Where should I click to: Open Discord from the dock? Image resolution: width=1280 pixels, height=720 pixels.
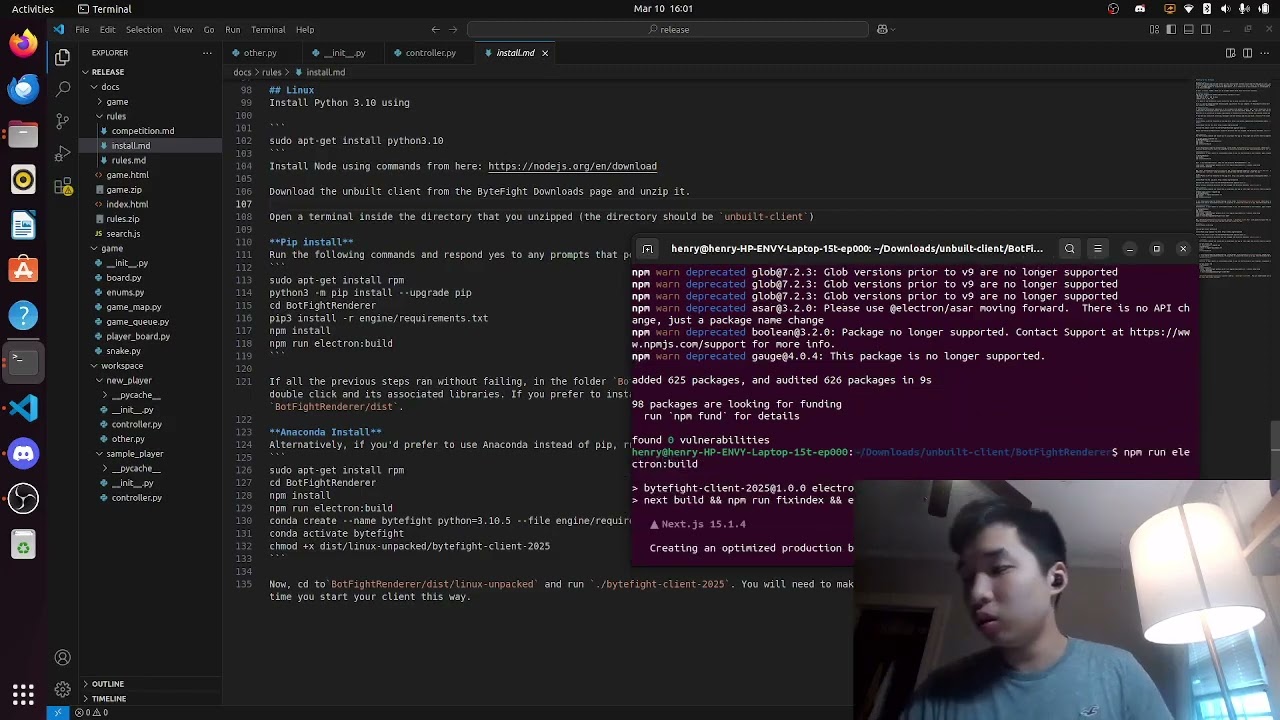point(23,453)
